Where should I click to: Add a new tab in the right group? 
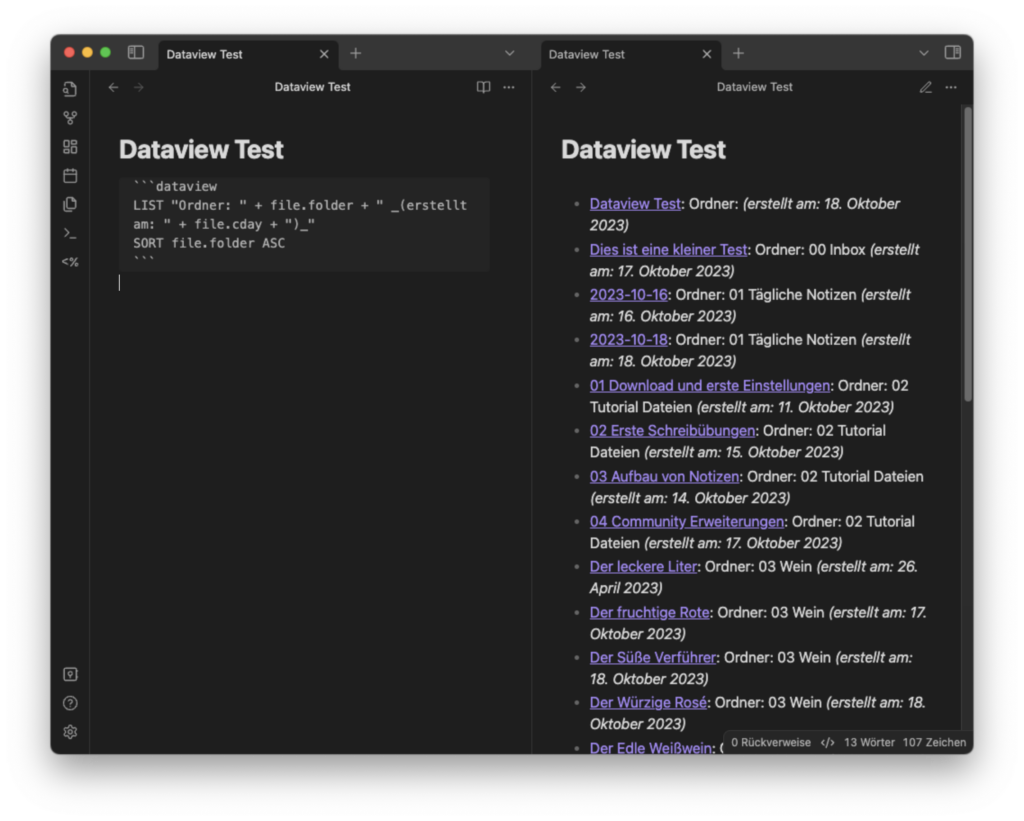pos(738,54)
